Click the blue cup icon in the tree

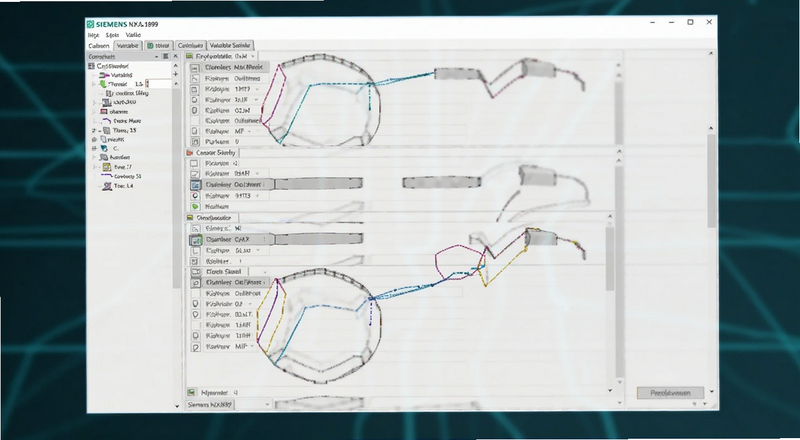104,149
